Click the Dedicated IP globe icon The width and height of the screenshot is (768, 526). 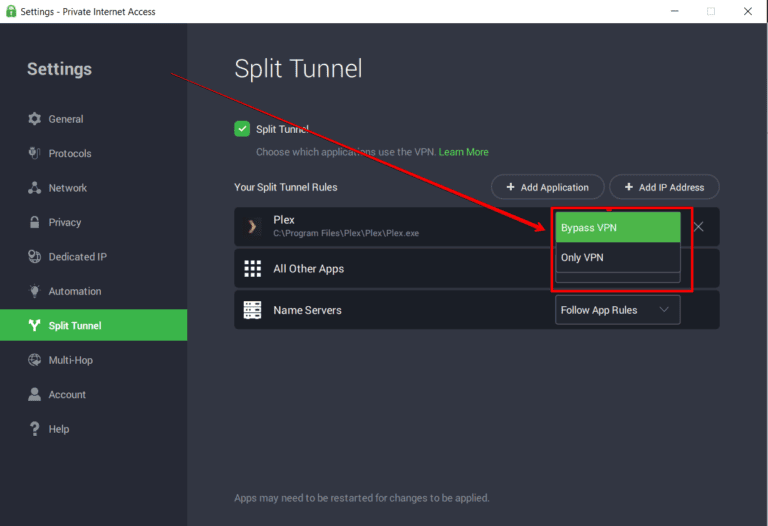pos(34,257)
